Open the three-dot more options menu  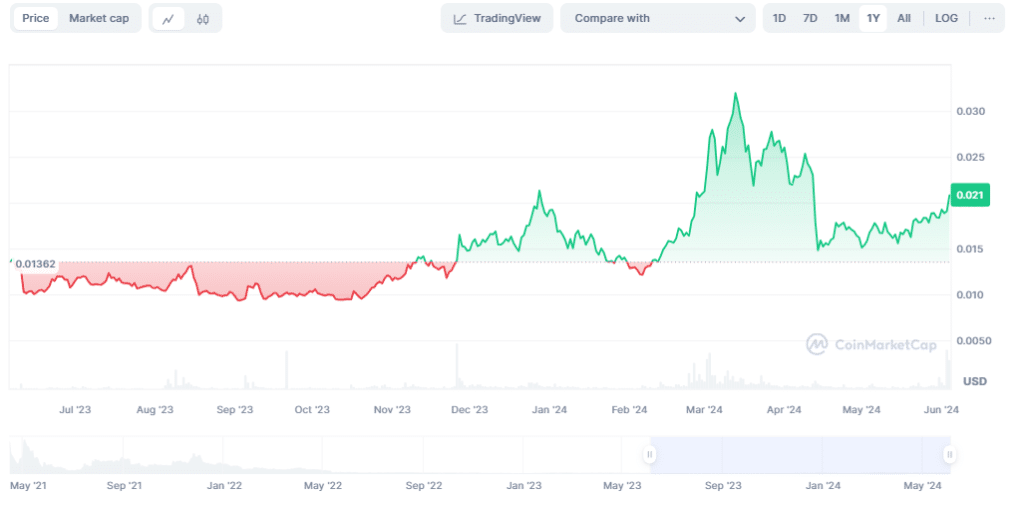pos(989,18)
